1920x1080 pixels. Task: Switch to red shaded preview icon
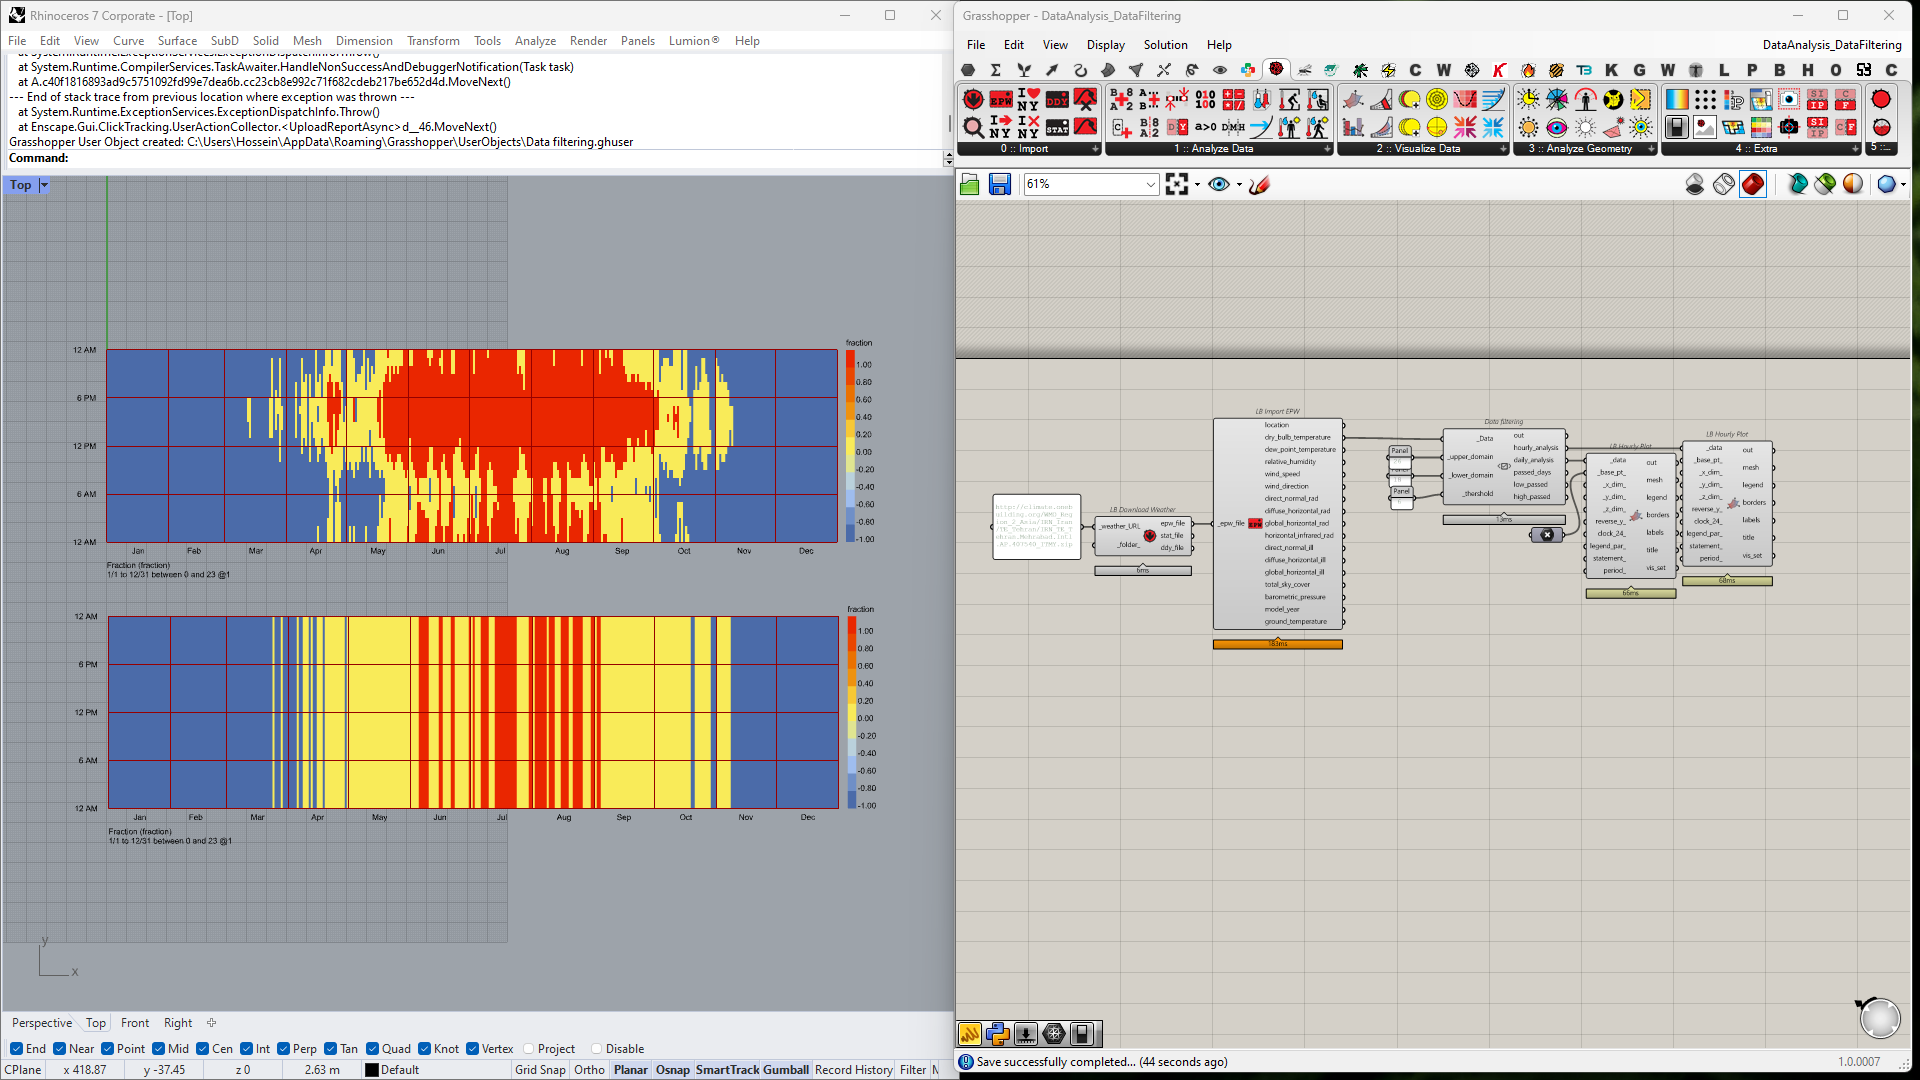[x=1753, y=184]
